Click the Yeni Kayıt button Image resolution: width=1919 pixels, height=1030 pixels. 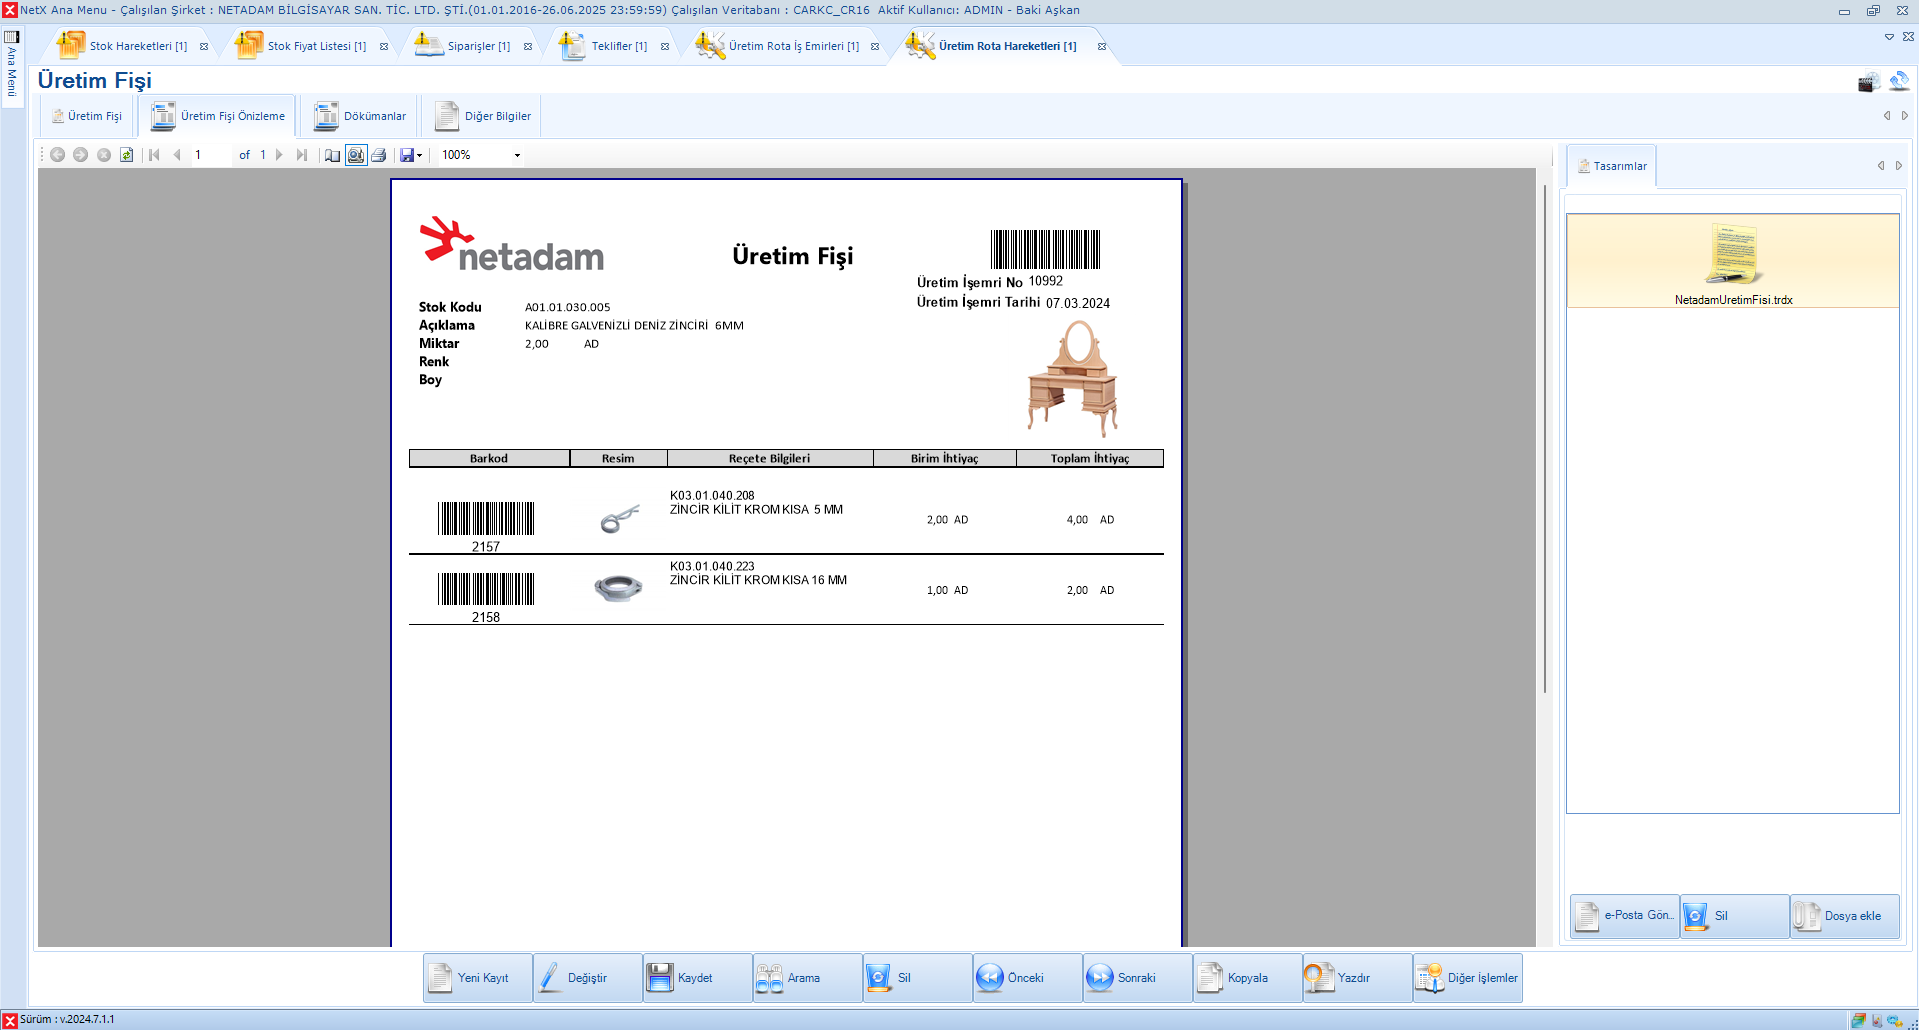tap(477, 978)
